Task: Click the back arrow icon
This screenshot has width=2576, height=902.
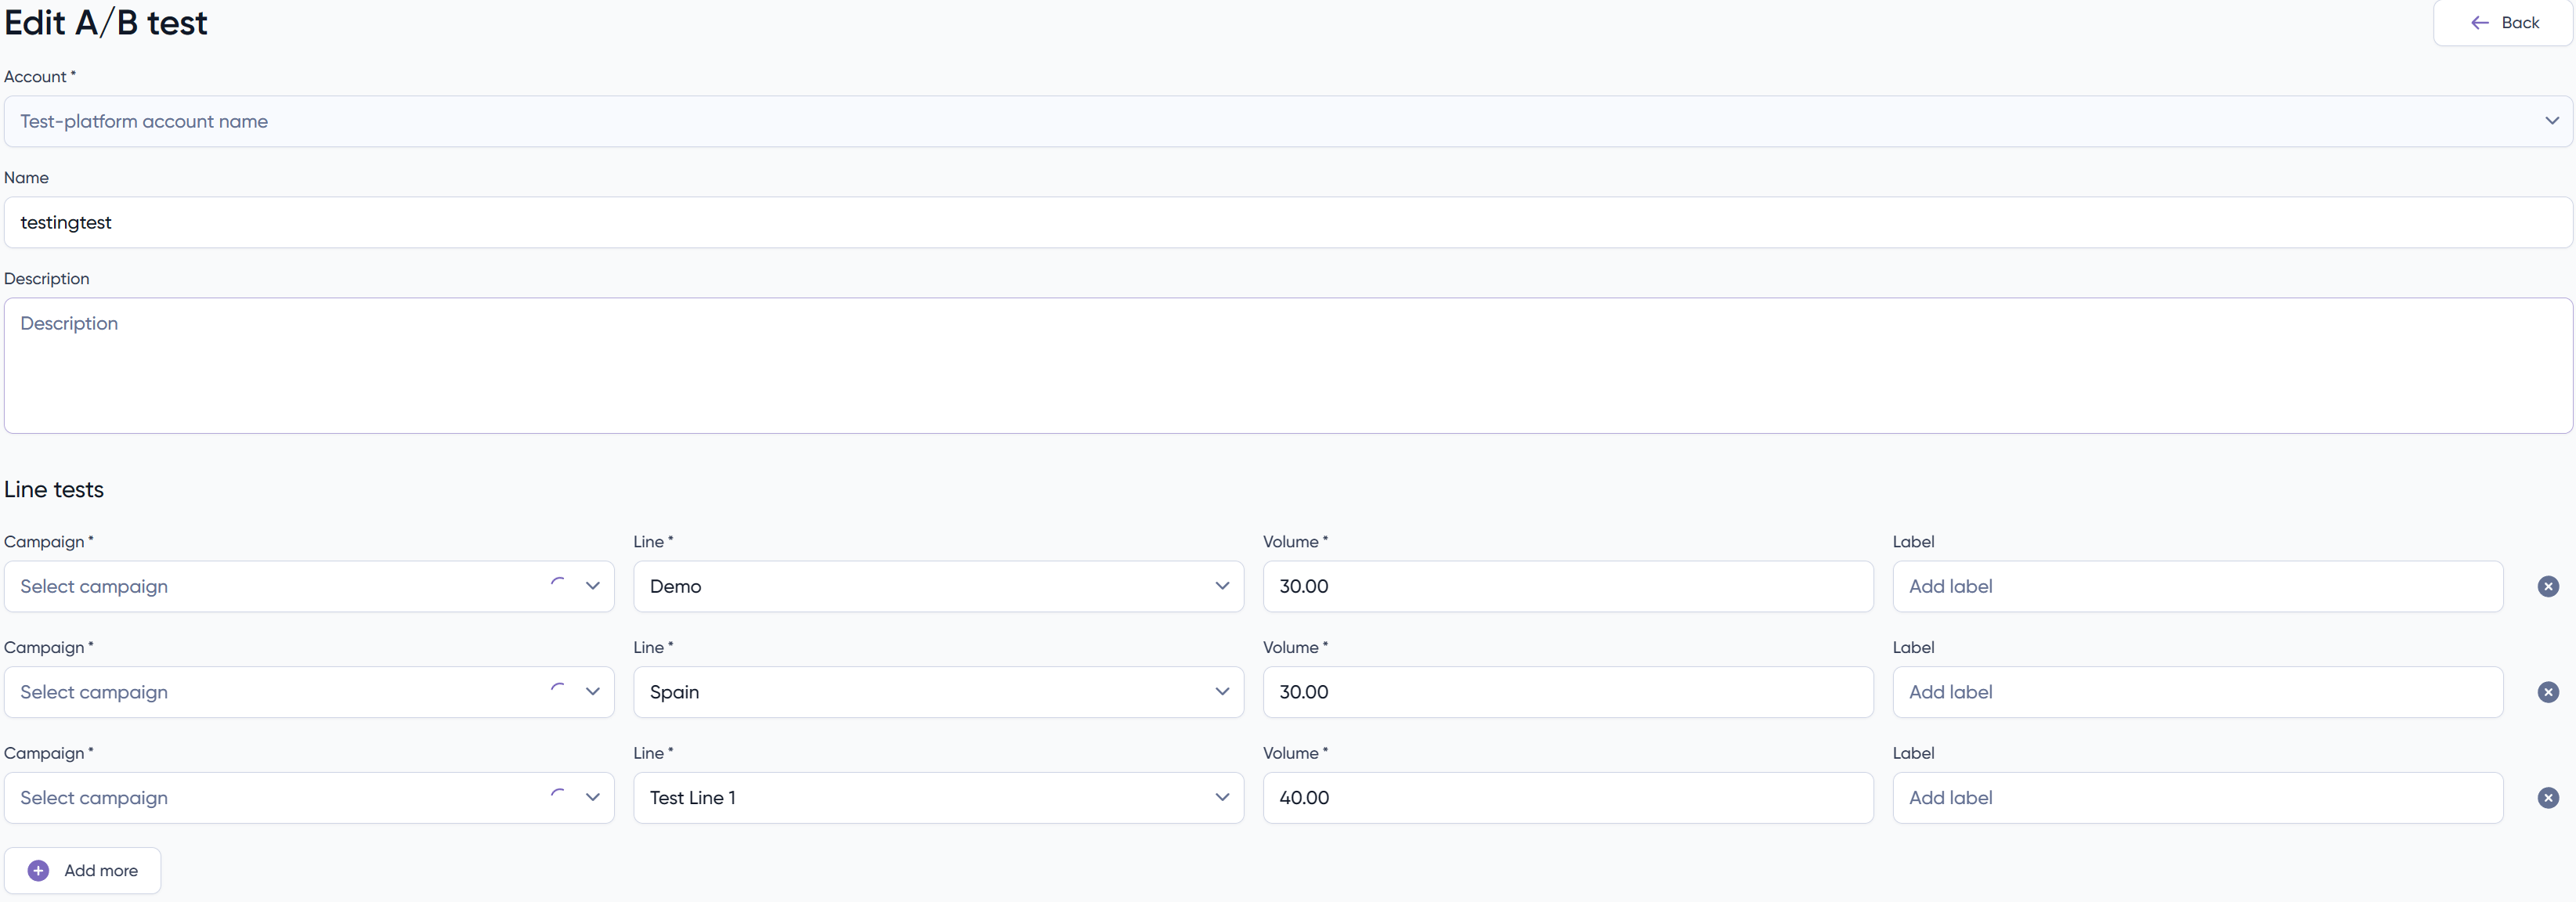Action: 2480,23
